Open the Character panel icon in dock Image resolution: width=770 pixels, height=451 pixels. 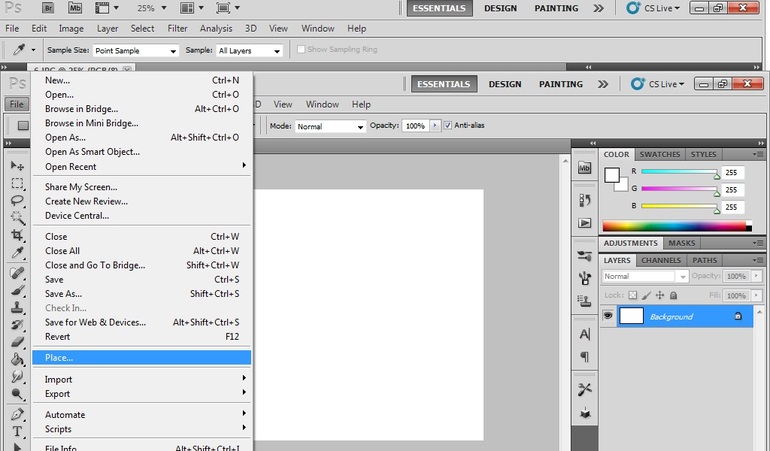585,334
